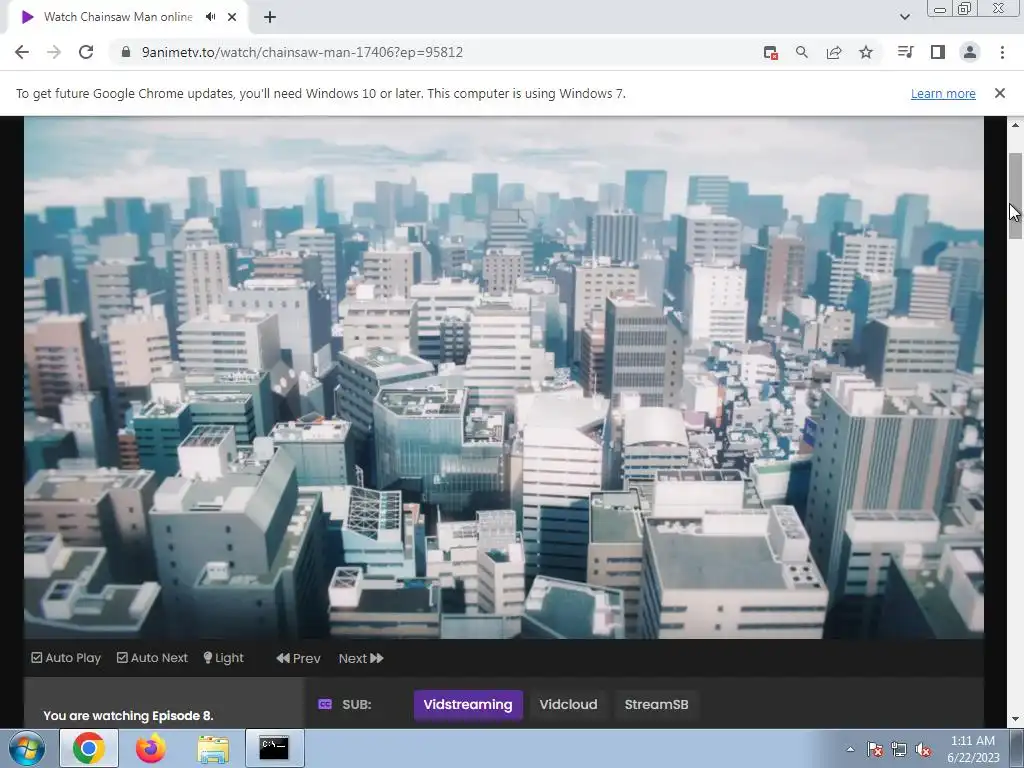Open media controls icon in toolbar

click(x=905, y=52)
